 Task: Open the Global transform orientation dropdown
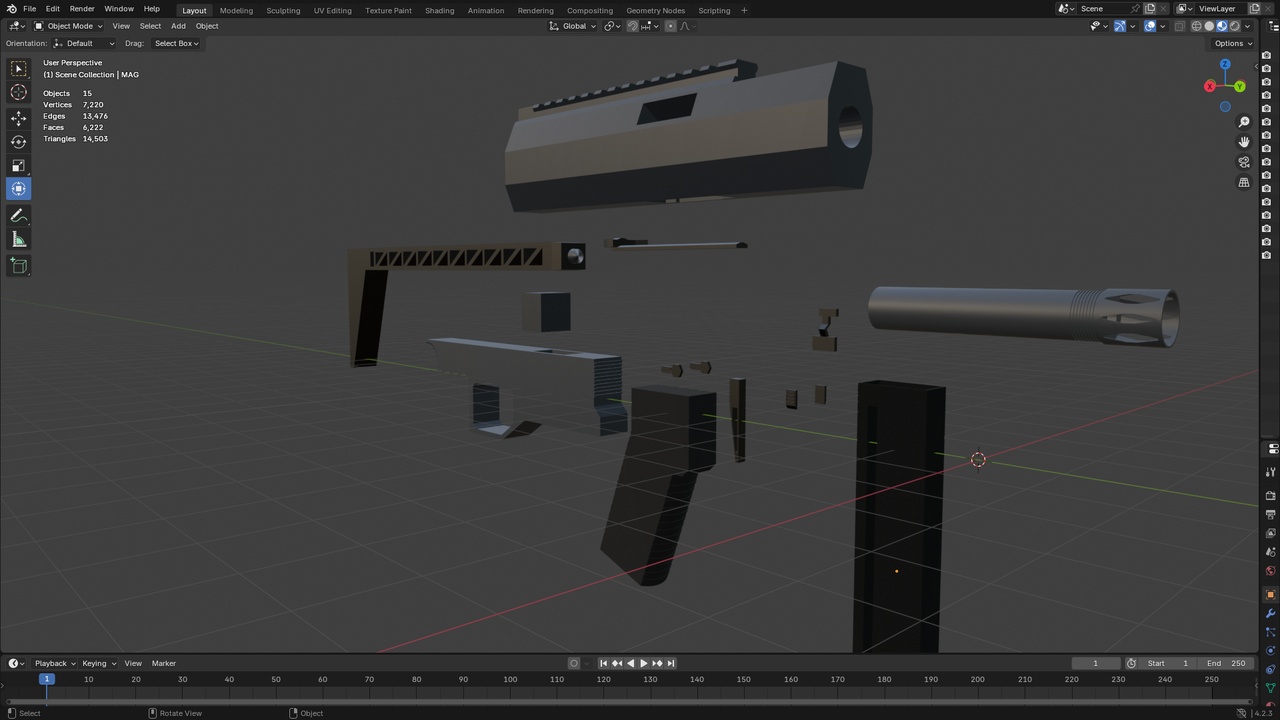573,26
